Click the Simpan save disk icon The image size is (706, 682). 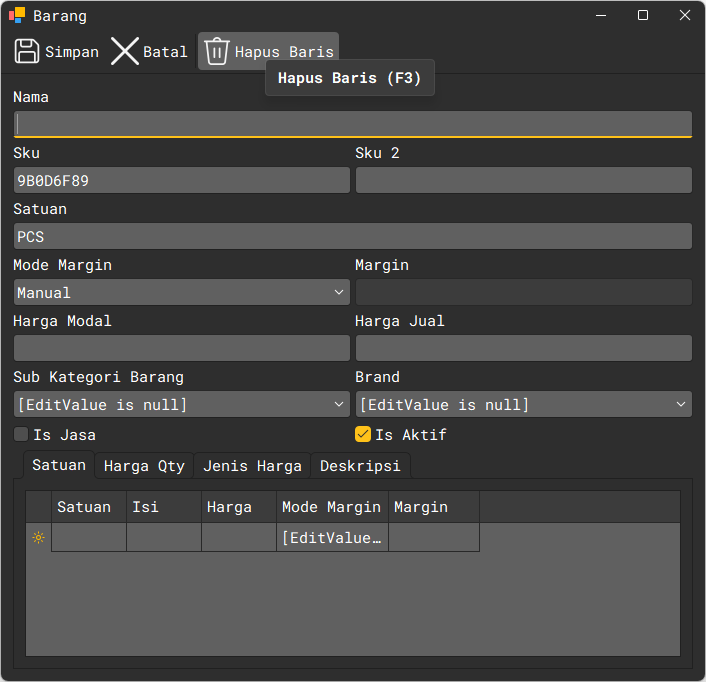click(27, 51)
